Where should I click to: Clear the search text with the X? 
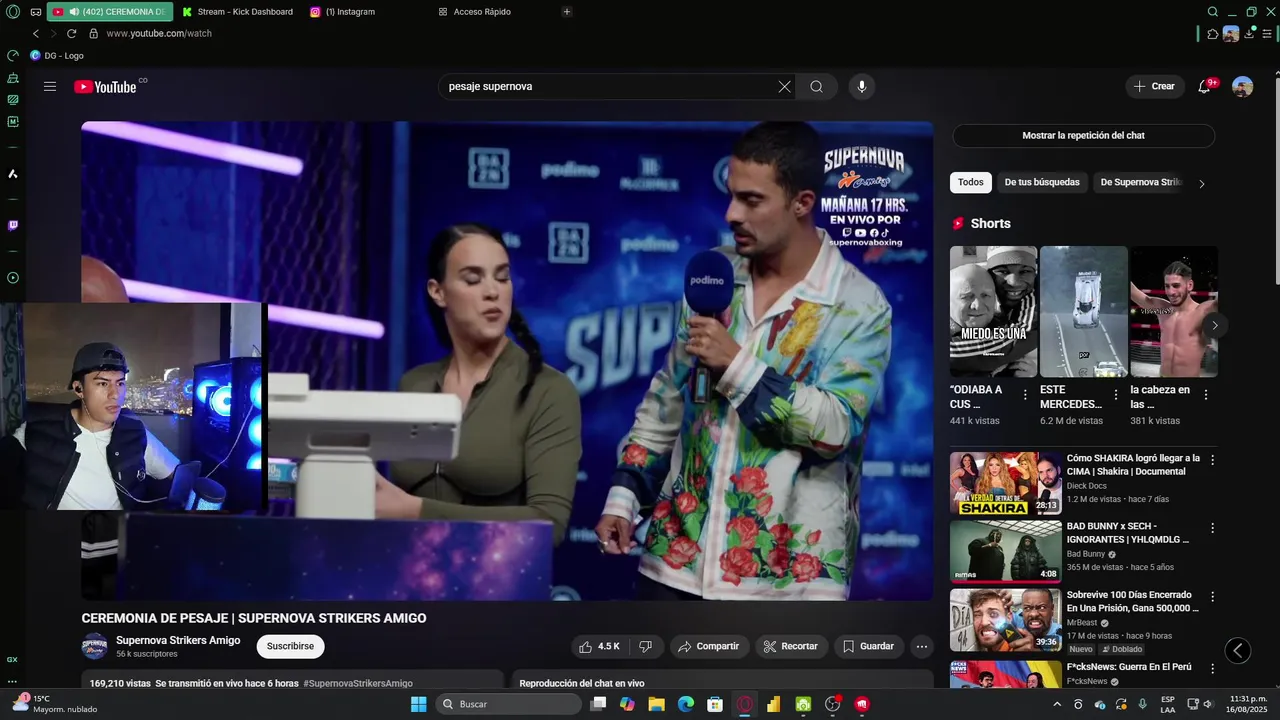[784, 87]
